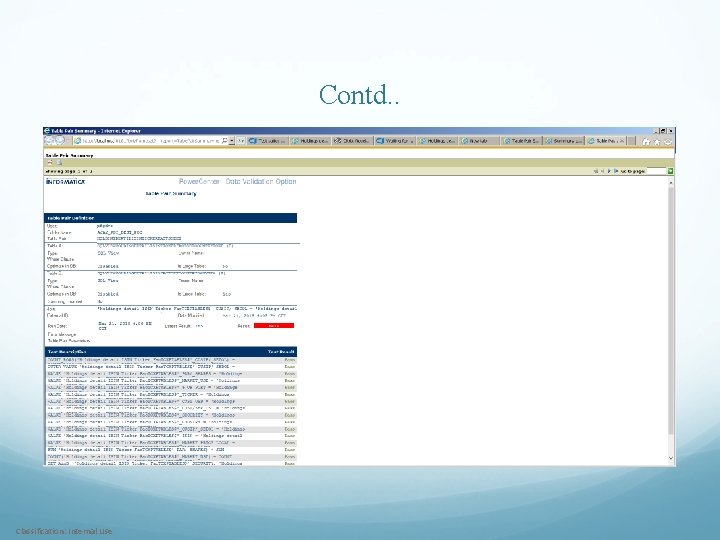The height and width of the screenshot is (540, 720).
Task: Close the active Table Pair tab
Action: pos(622,141)
